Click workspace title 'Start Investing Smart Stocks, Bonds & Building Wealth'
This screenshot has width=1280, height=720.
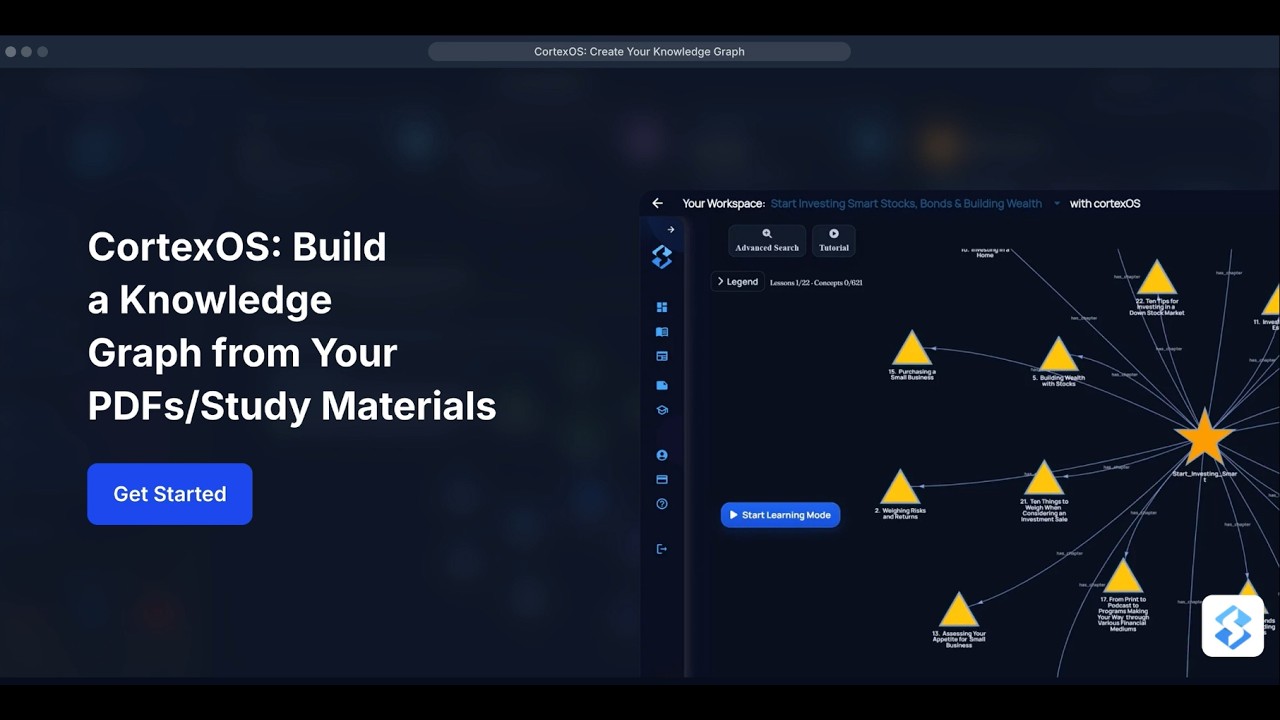point(906,203)
